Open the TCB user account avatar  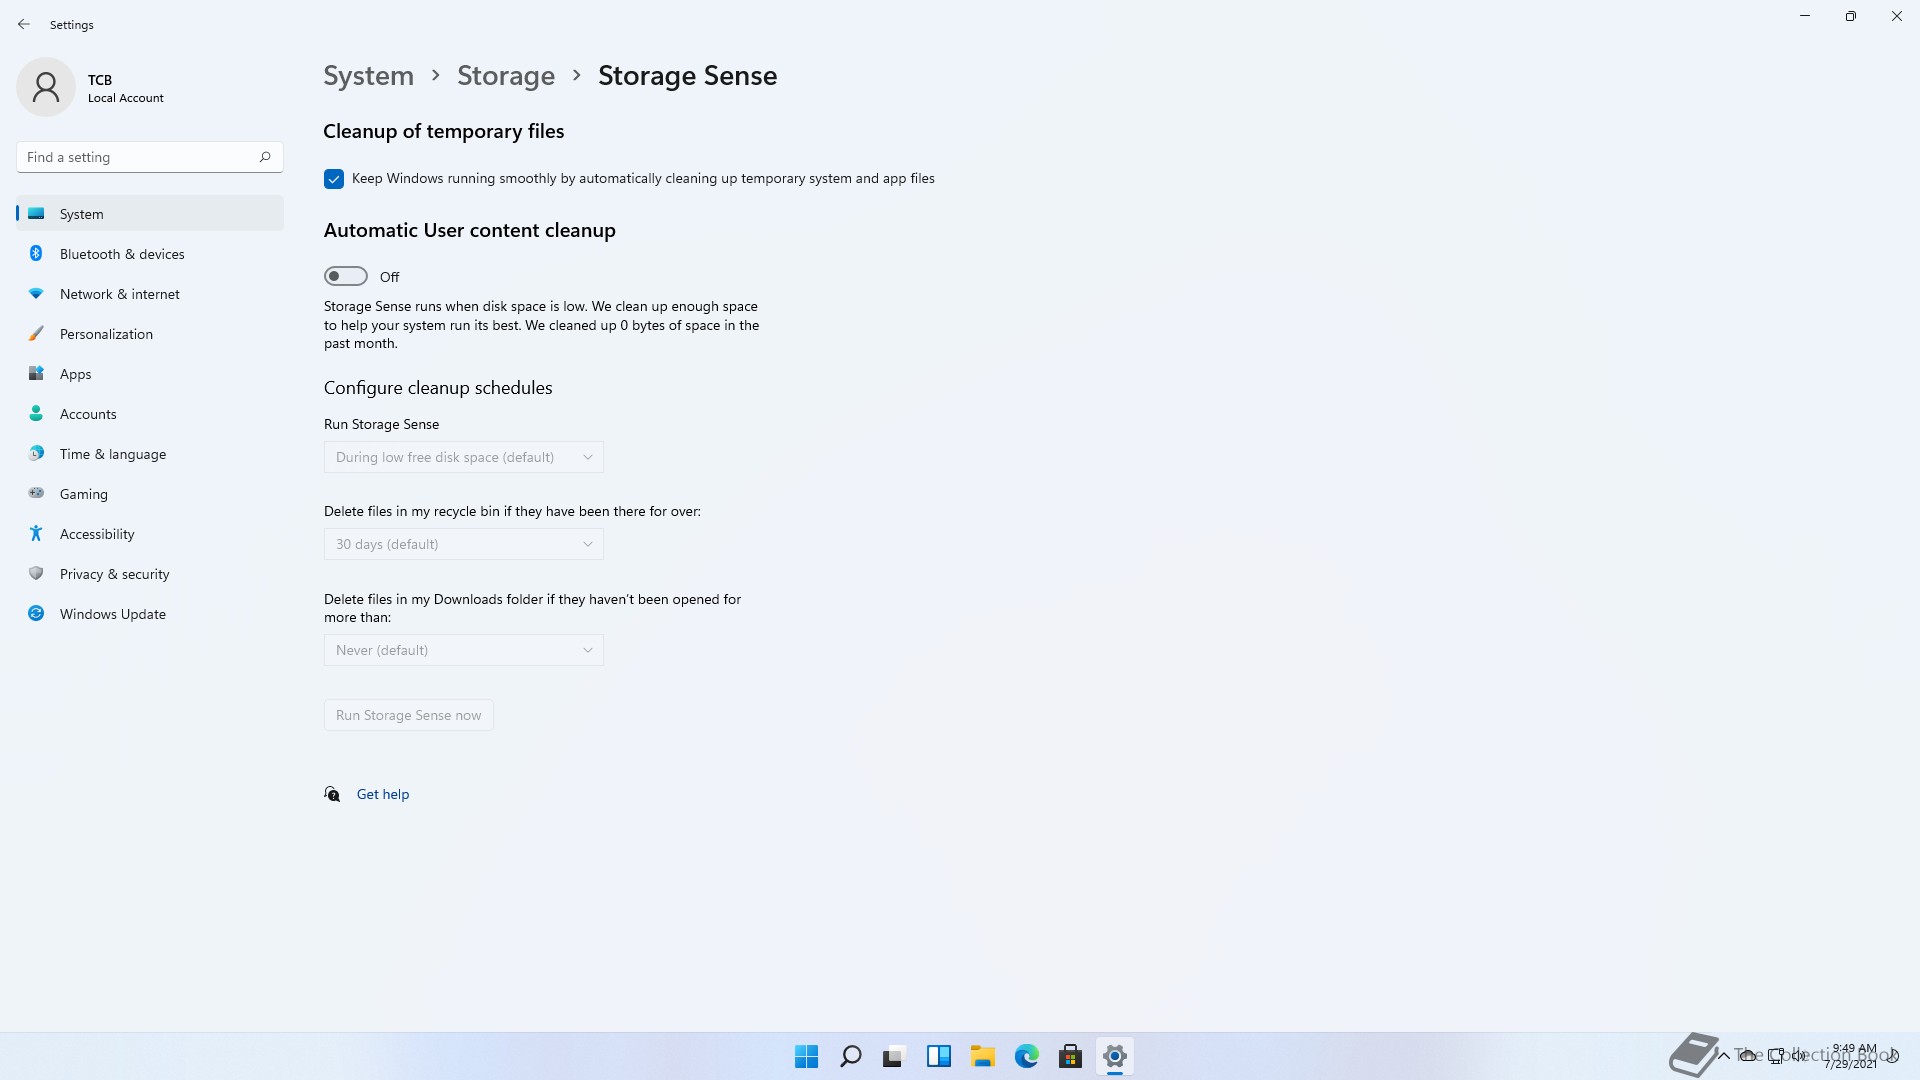coord(46,87)
